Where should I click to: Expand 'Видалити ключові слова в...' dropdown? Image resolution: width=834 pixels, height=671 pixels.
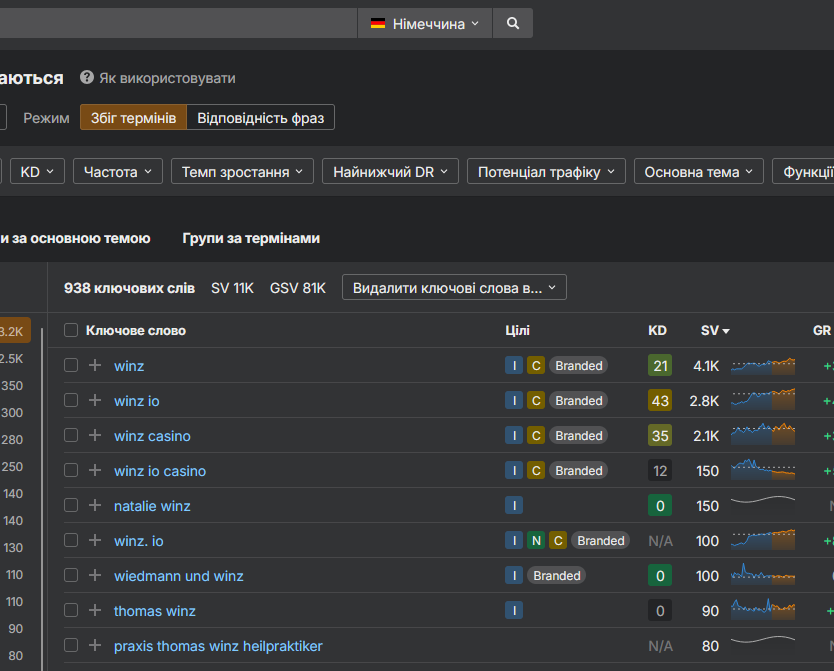point(454,288)
